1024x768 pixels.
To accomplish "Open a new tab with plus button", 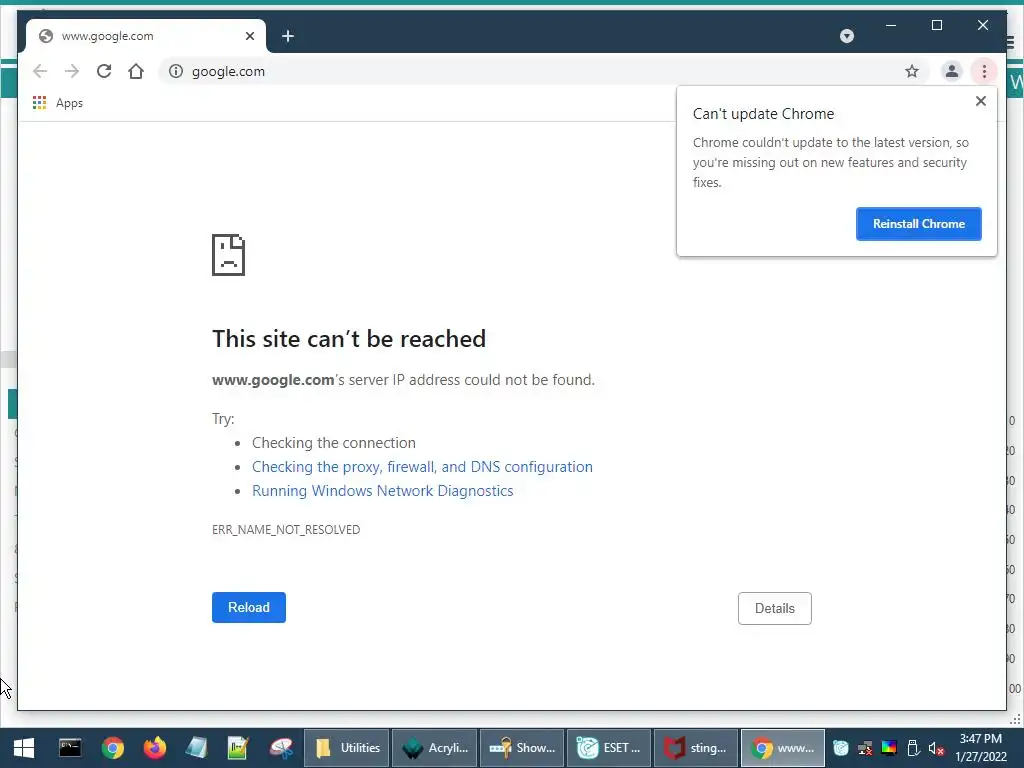I will click(288, 36).
